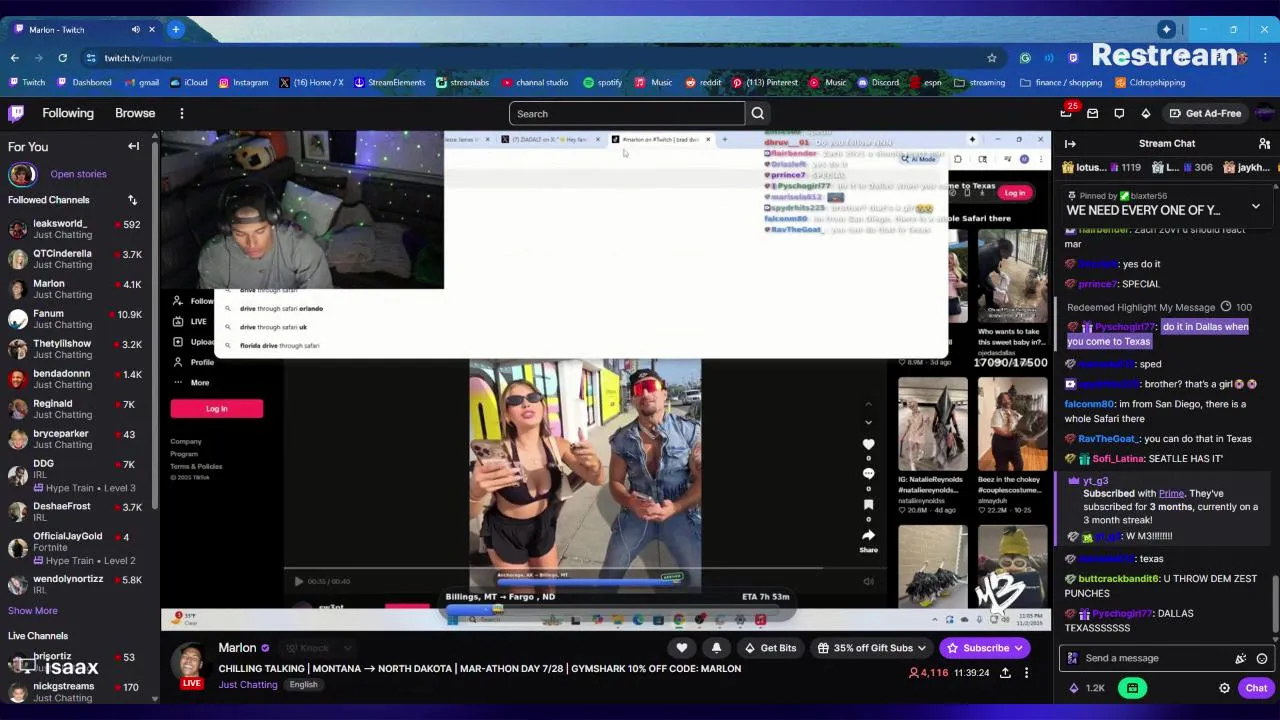The height and width of the screenshot is (720, 1280).
Task: Open Thetylilshow channel in sidebar
Action: pyautogui.click(x=78, y=349)
